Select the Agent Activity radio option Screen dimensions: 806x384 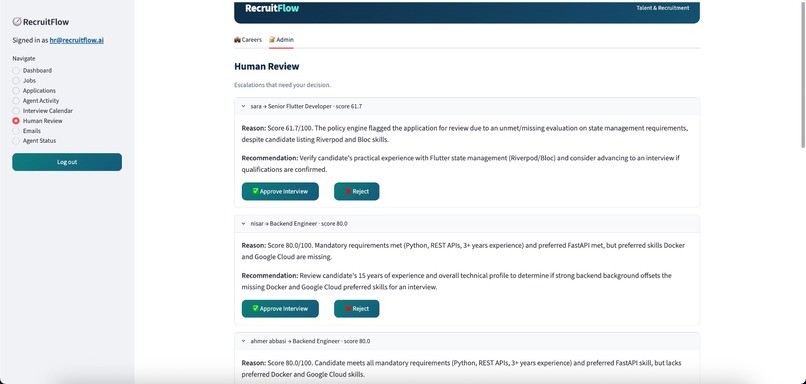(x=35, y=101)
